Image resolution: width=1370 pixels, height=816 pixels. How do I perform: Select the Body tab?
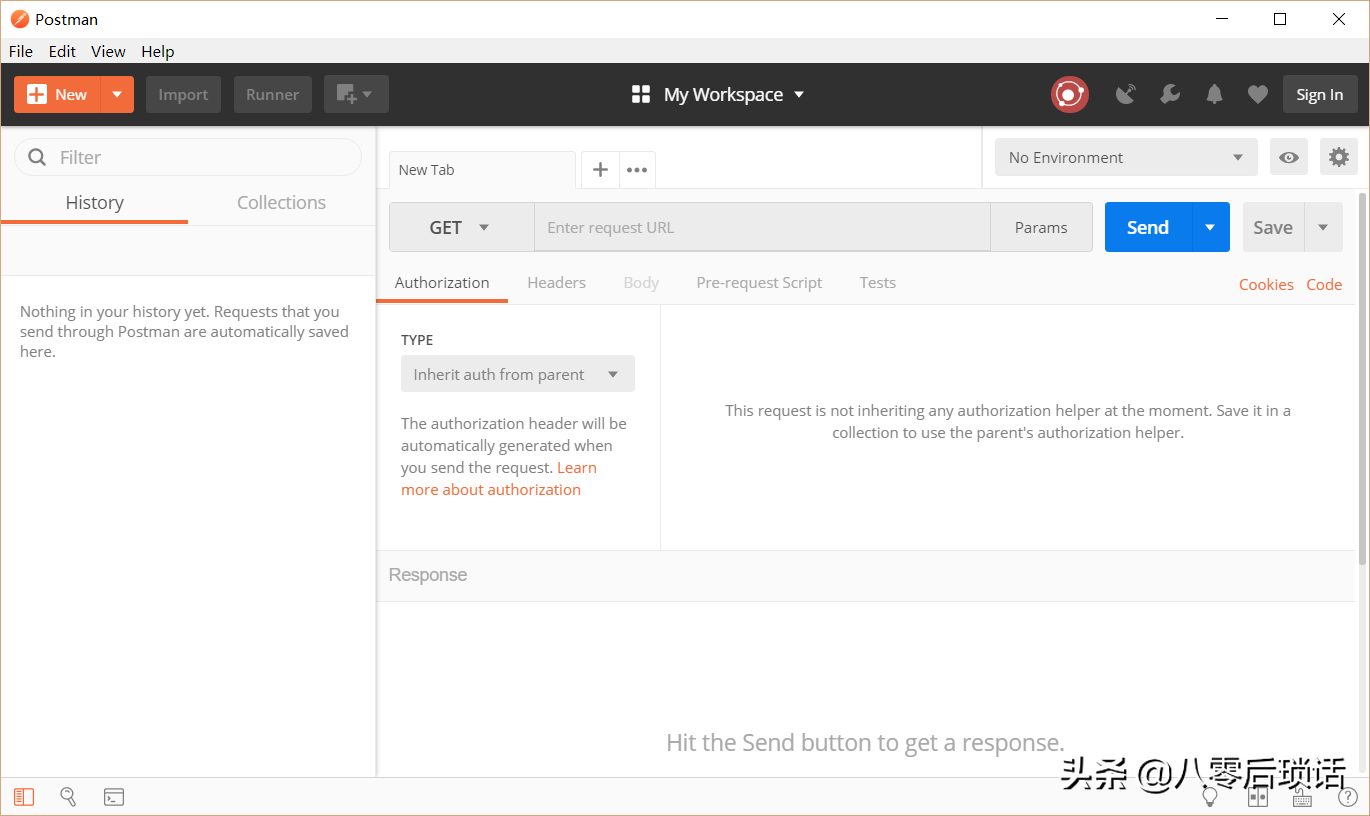click(641, 283)
